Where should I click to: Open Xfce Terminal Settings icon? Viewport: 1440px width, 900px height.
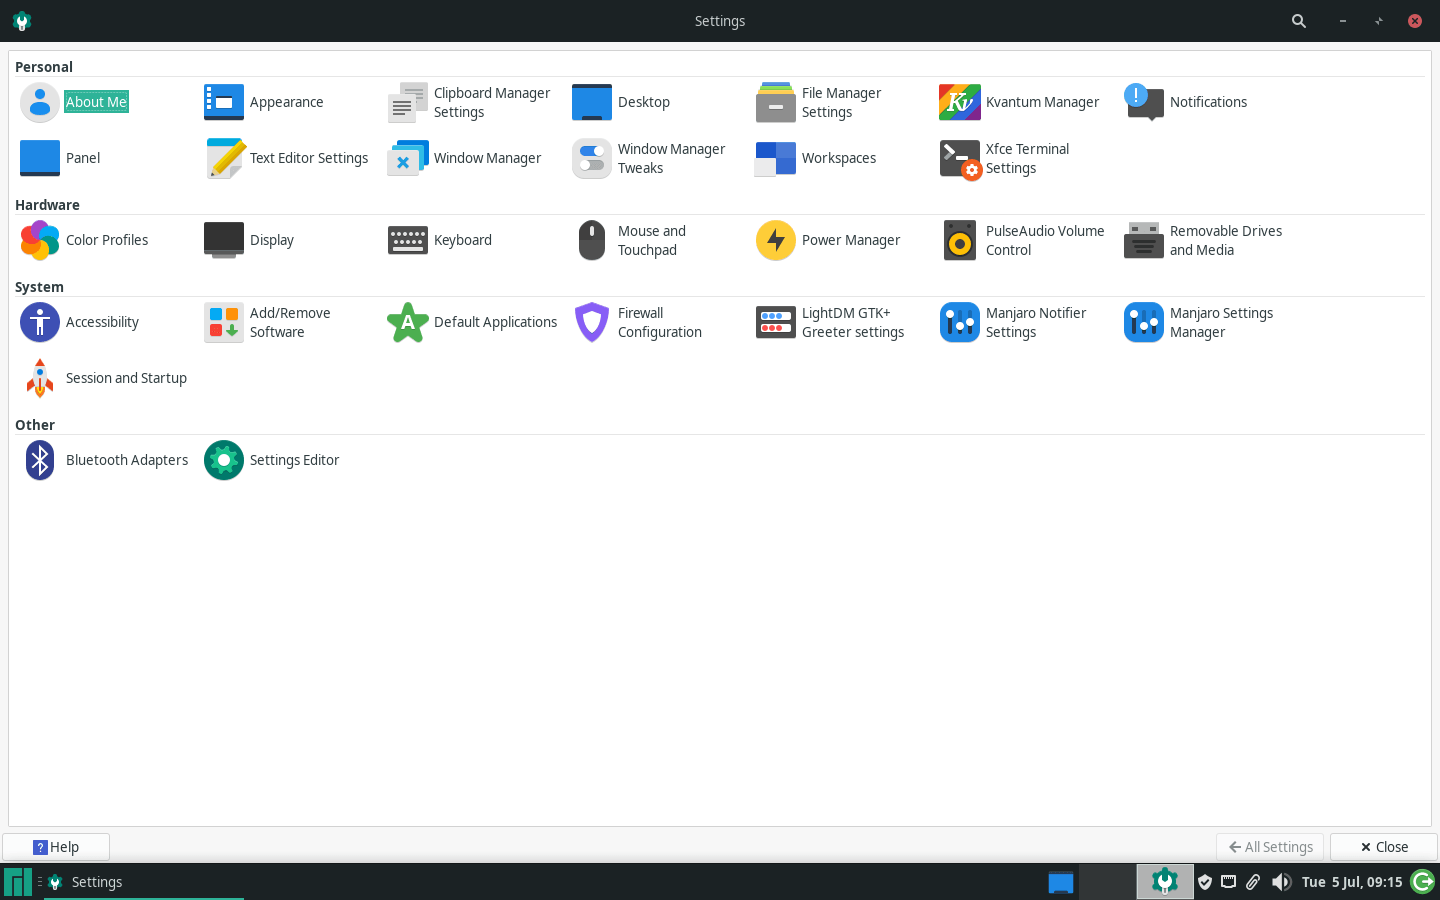960,158
